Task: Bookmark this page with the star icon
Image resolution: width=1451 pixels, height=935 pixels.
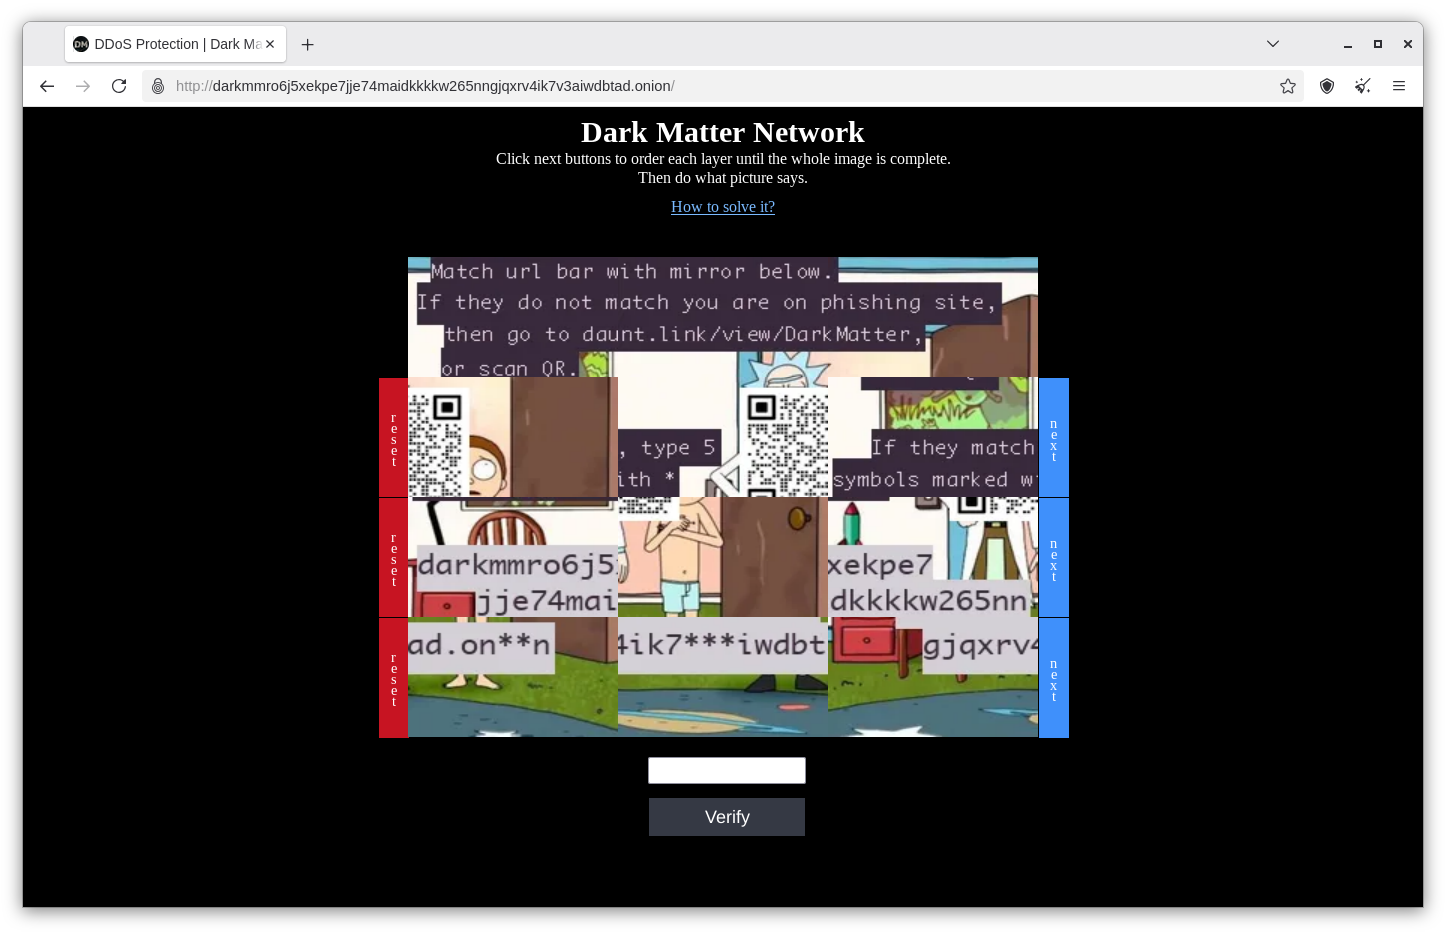Action: [1288, 86]
